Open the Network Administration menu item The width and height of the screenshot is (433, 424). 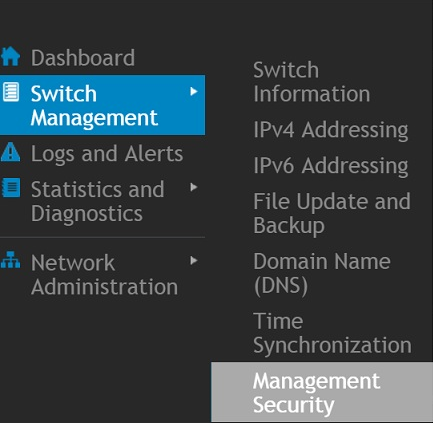[x=104, y=275]
